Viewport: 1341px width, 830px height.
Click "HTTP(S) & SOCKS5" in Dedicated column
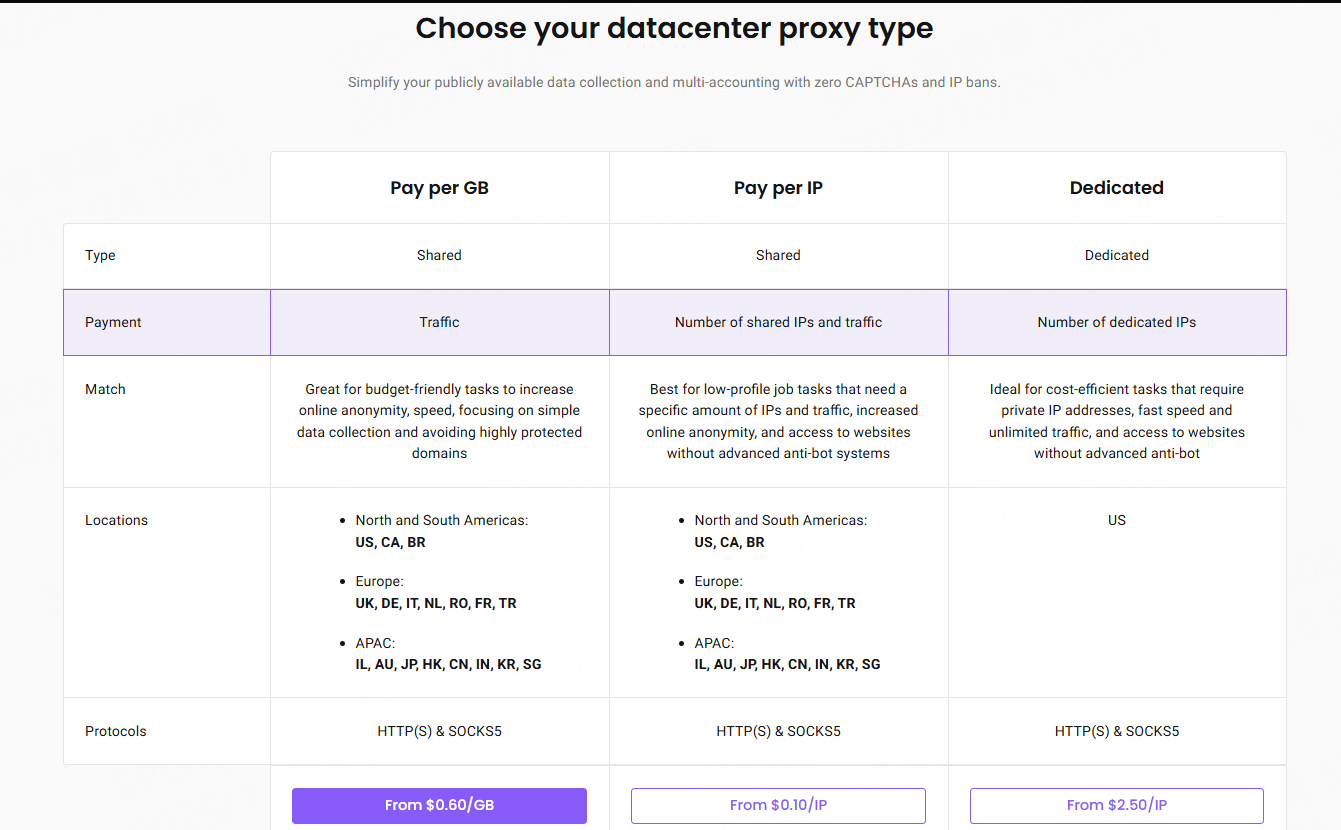tap(1116, 731)
